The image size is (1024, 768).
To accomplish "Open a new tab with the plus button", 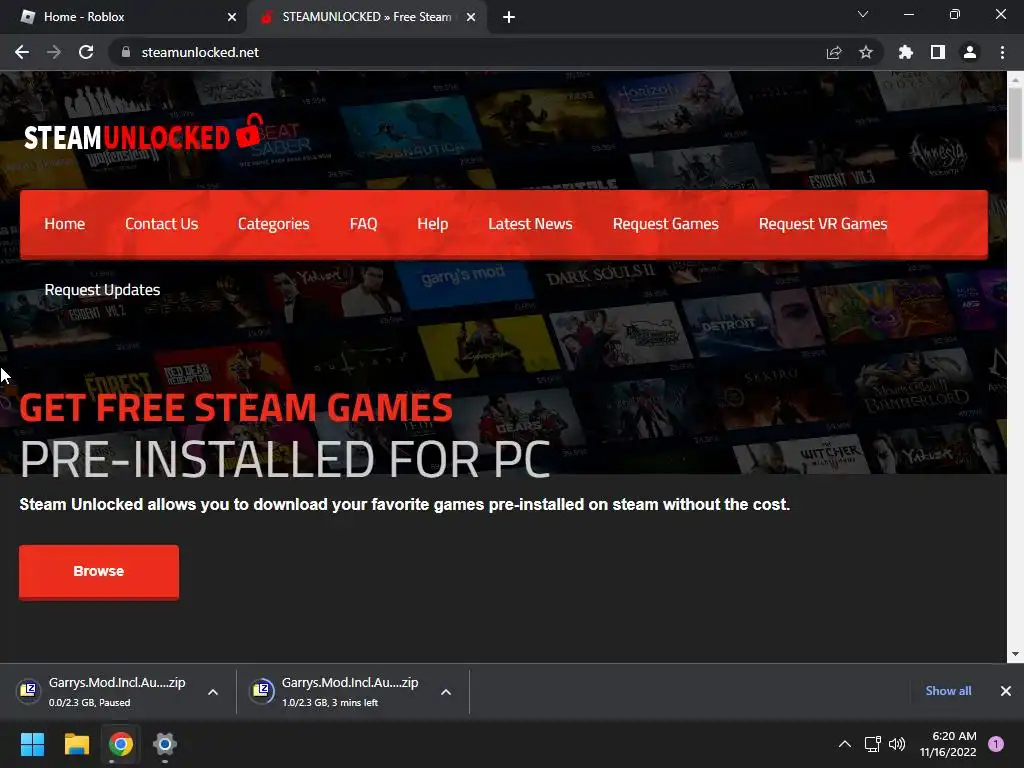I will (x=509, y=17).
